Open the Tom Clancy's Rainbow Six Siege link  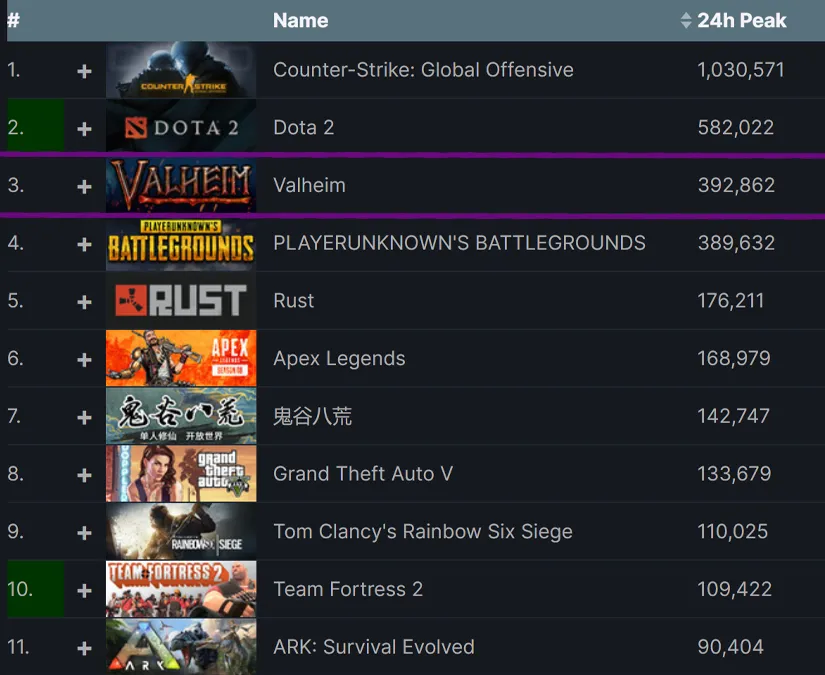coord(423,532)
